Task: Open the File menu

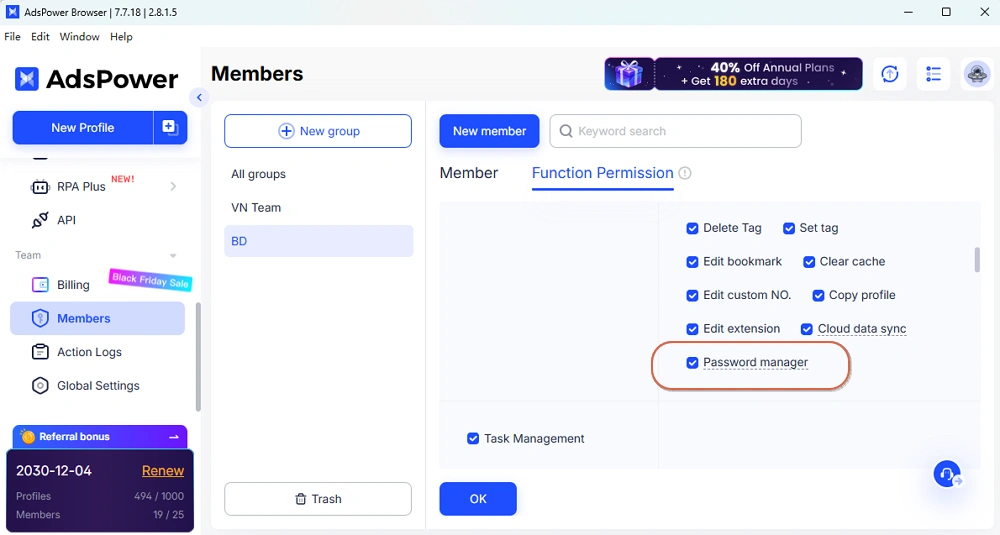Action: [x=12, y=36]
